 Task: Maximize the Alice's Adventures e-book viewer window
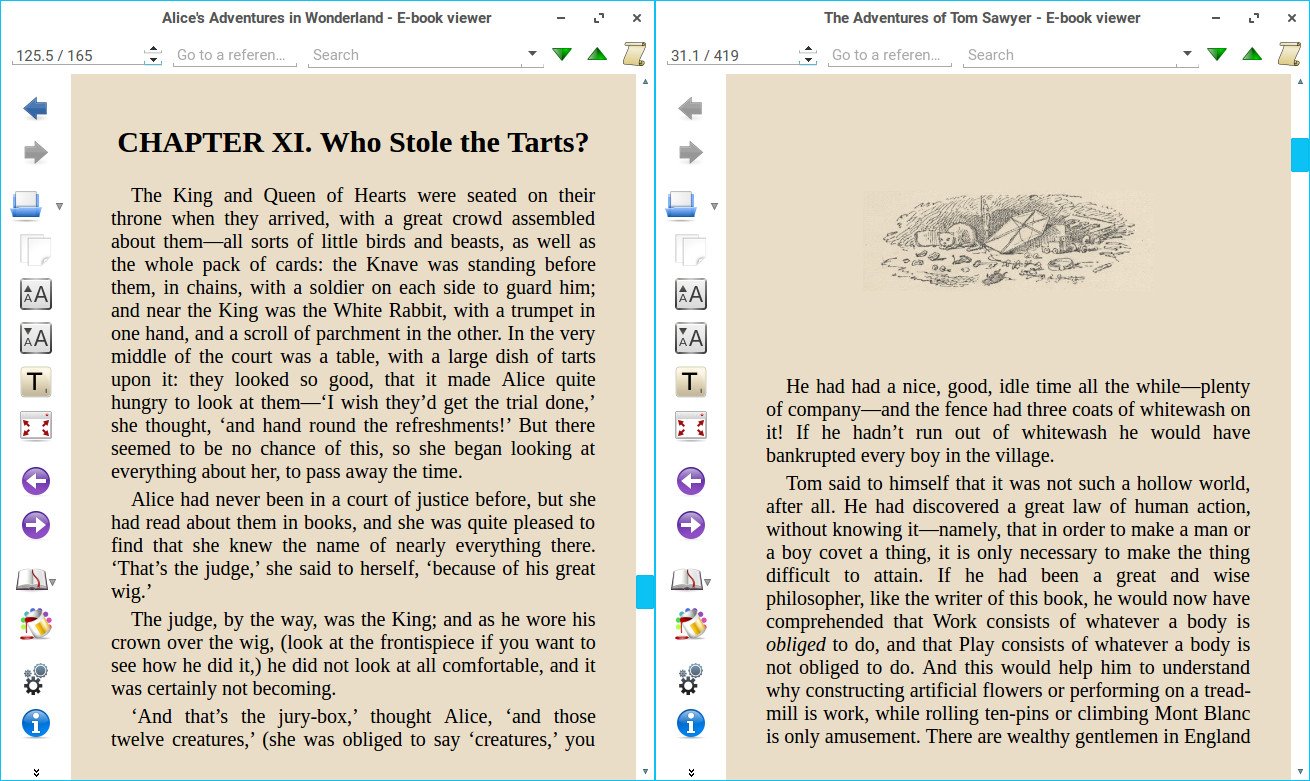(599, 18)
